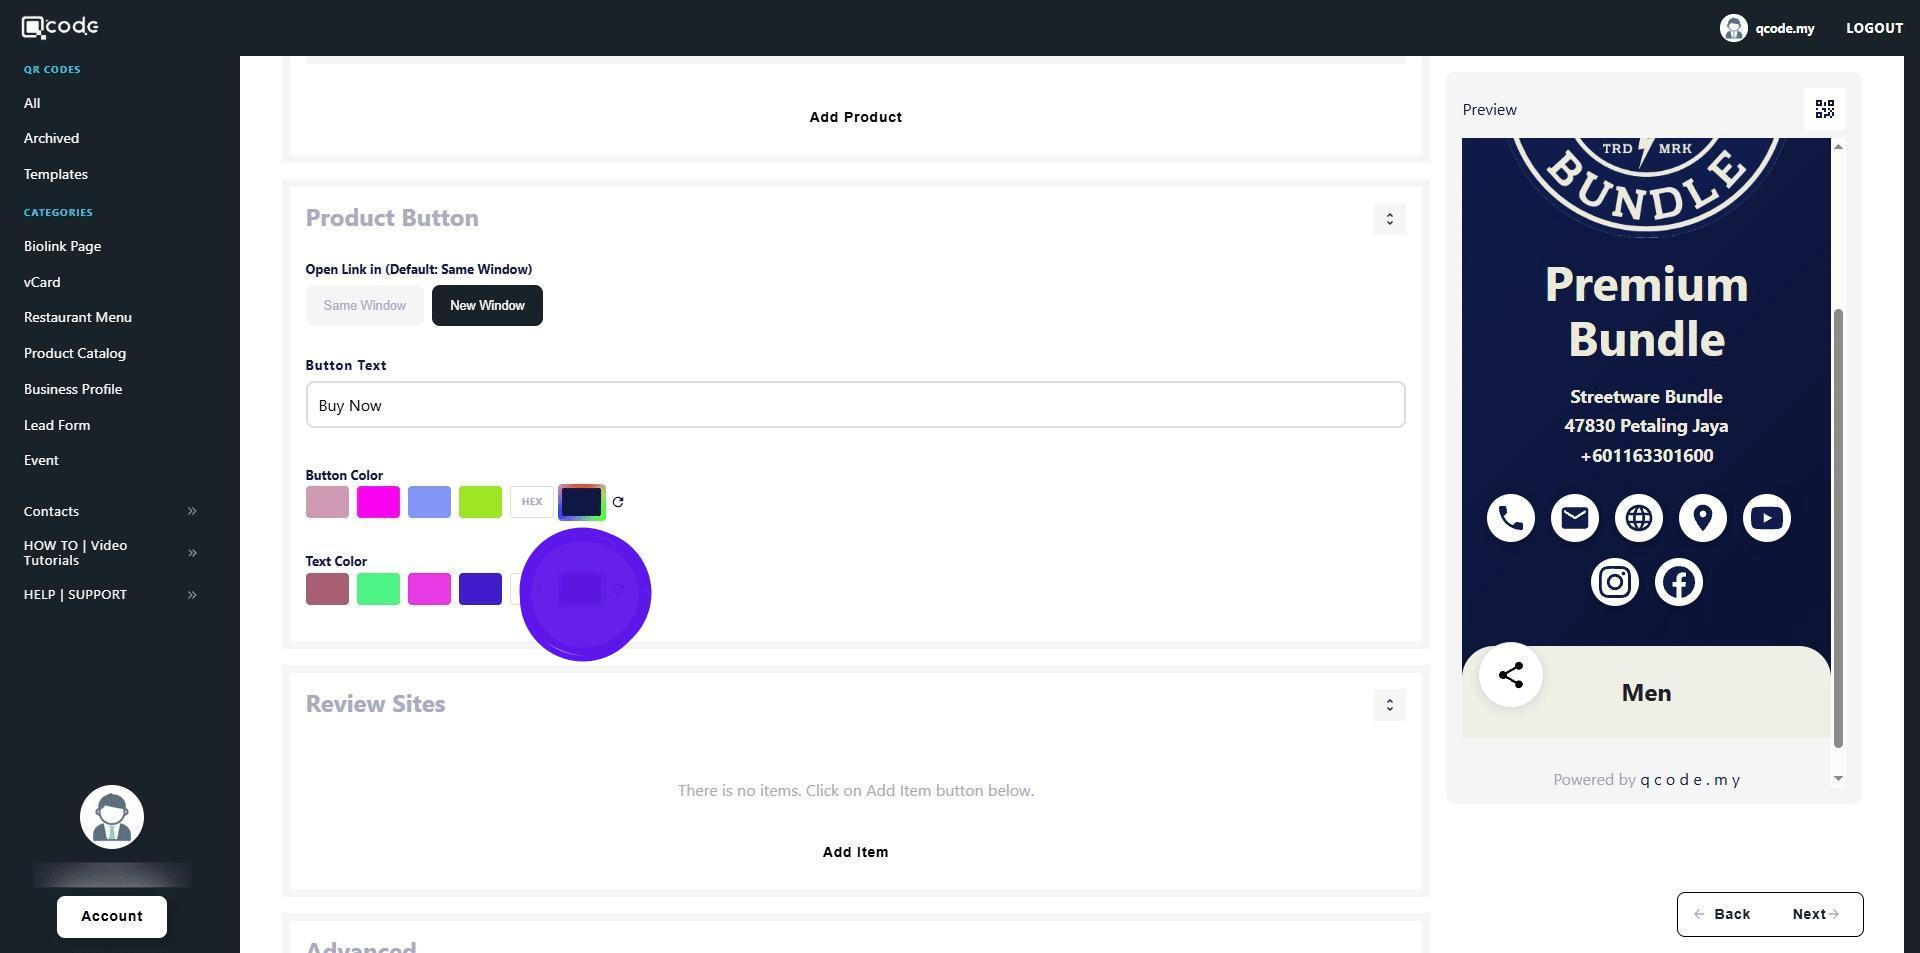Image resolution: width=1920 pixels, height=953 pixels.
Task: Pick the lime green Button Color swatch
Action: pos(480,502)
